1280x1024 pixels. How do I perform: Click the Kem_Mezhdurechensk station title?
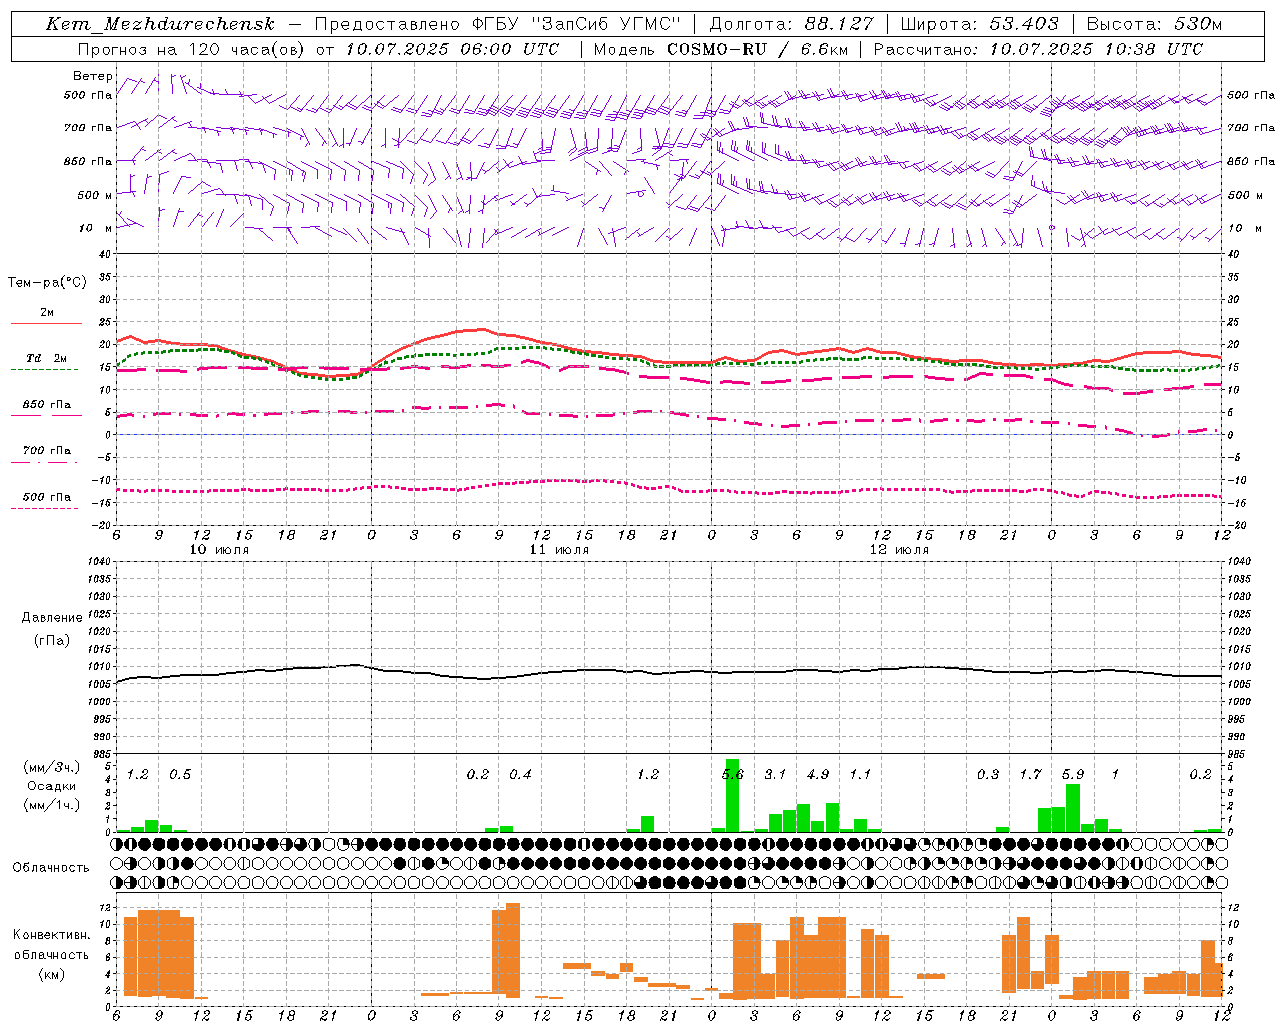point(160,24)
